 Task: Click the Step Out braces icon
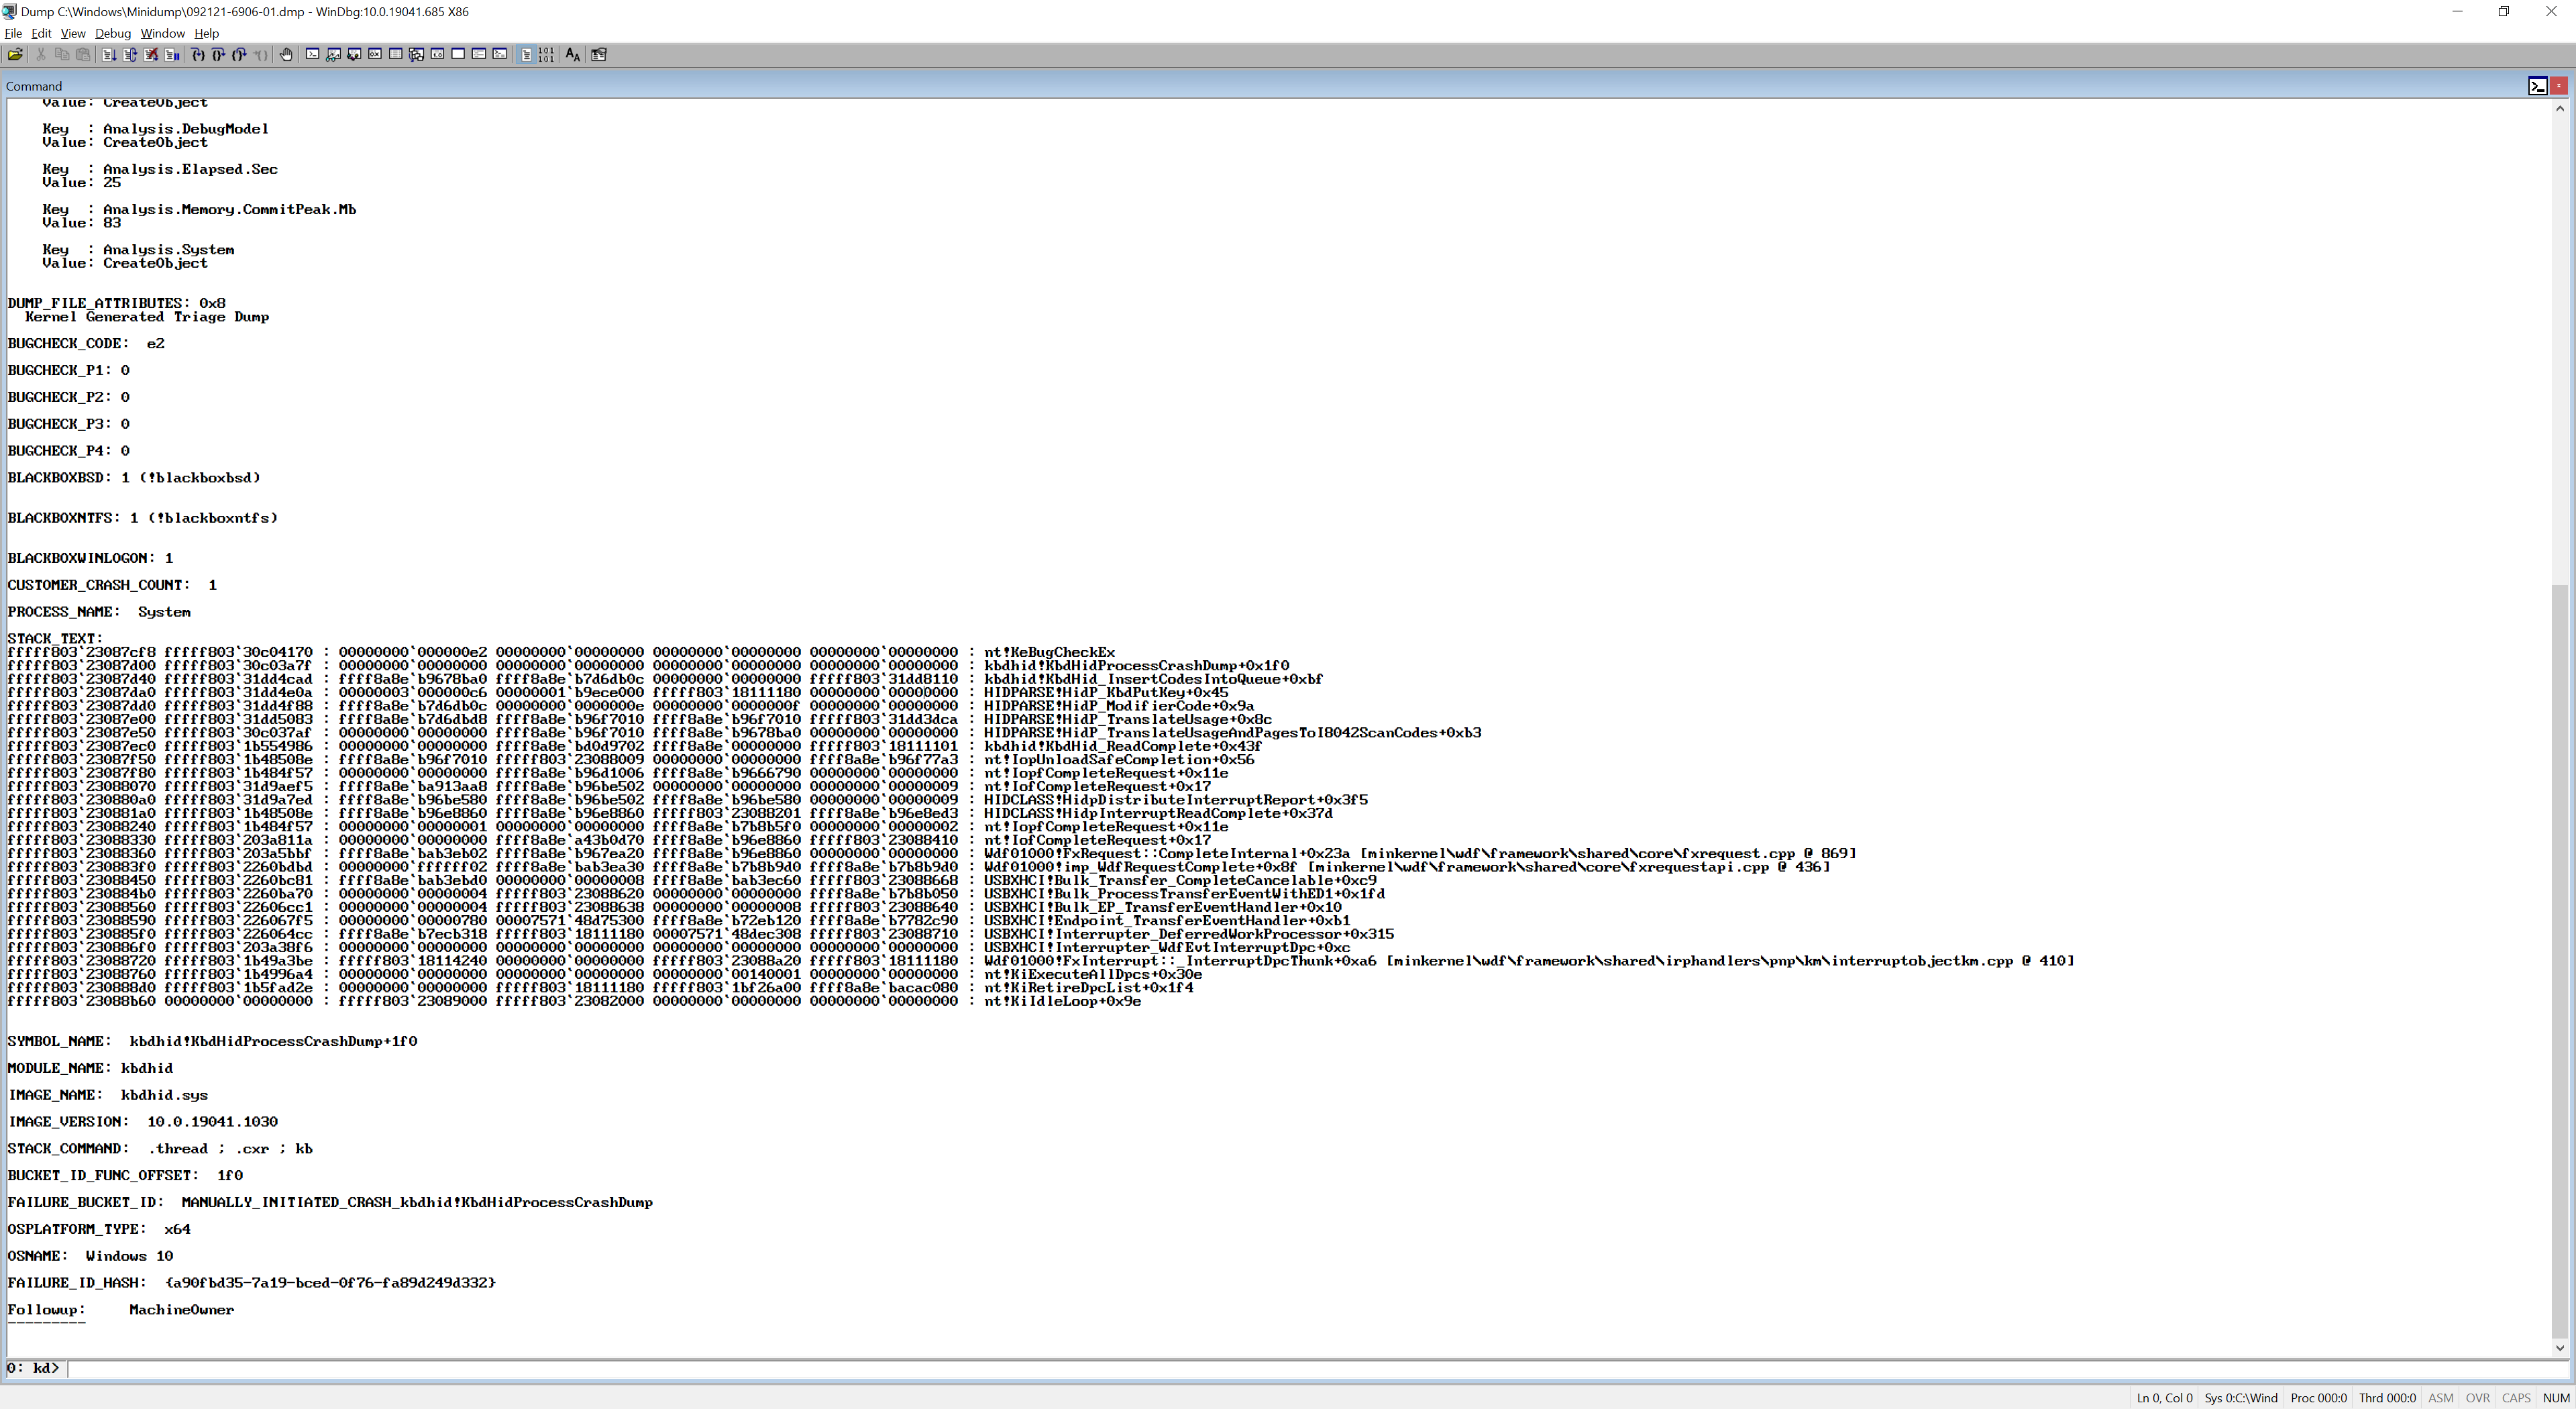pyautogui.click(x=239, y=55)
